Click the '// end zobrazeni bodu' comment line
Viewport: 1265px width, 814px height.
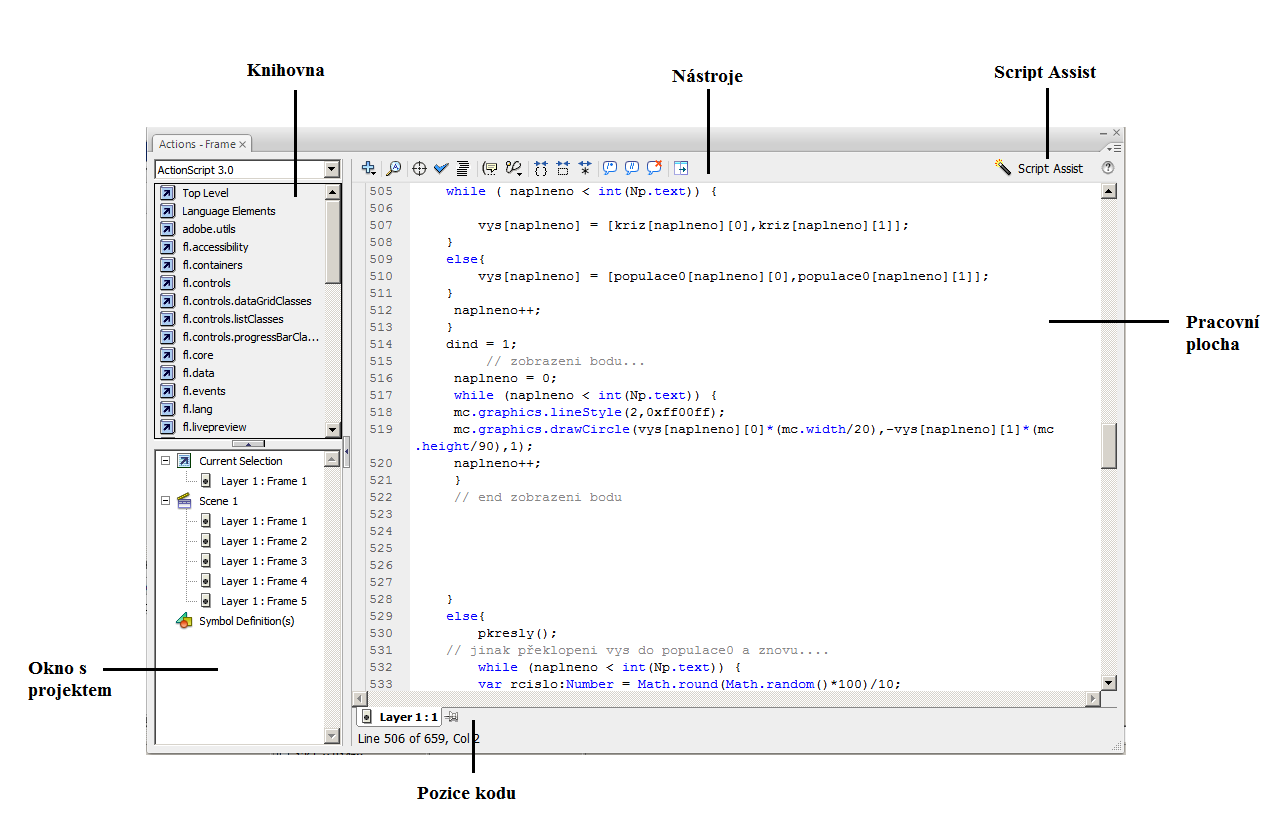pos(537,497)
